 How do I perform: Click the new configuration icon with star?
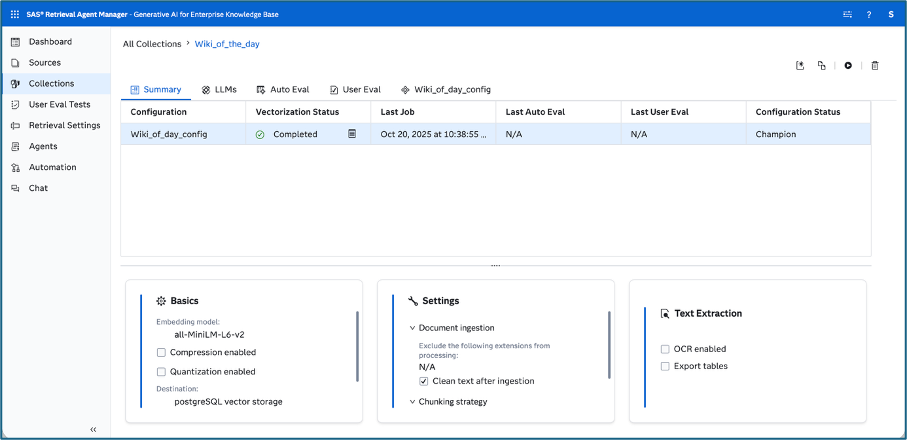point(800,65)
